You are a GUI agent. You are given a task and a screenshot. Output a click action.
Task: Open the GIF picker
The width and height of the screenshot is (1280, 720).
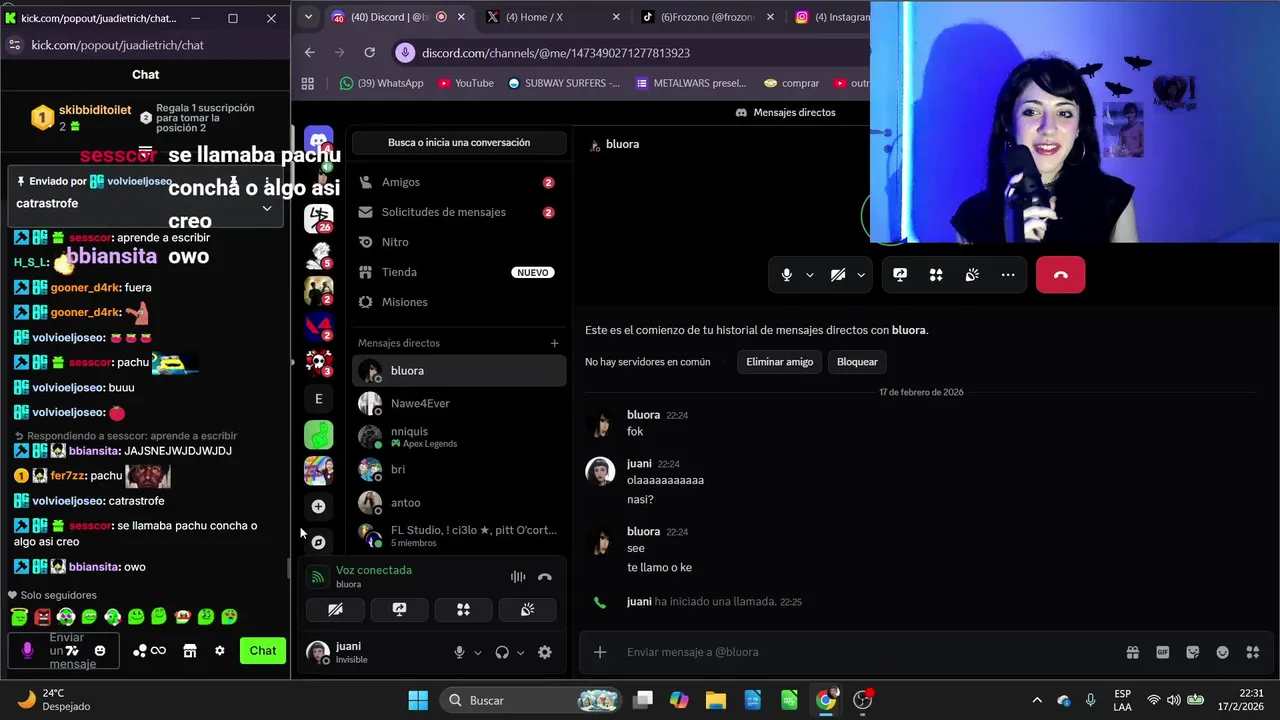coord(1162,652)
